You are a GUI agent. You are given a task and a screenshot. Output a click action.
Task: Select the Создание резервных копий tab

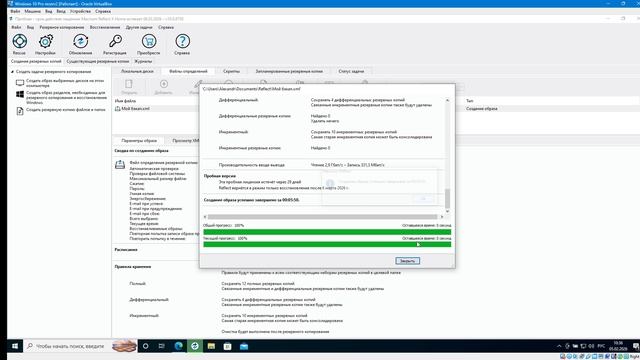pos(36,61)
